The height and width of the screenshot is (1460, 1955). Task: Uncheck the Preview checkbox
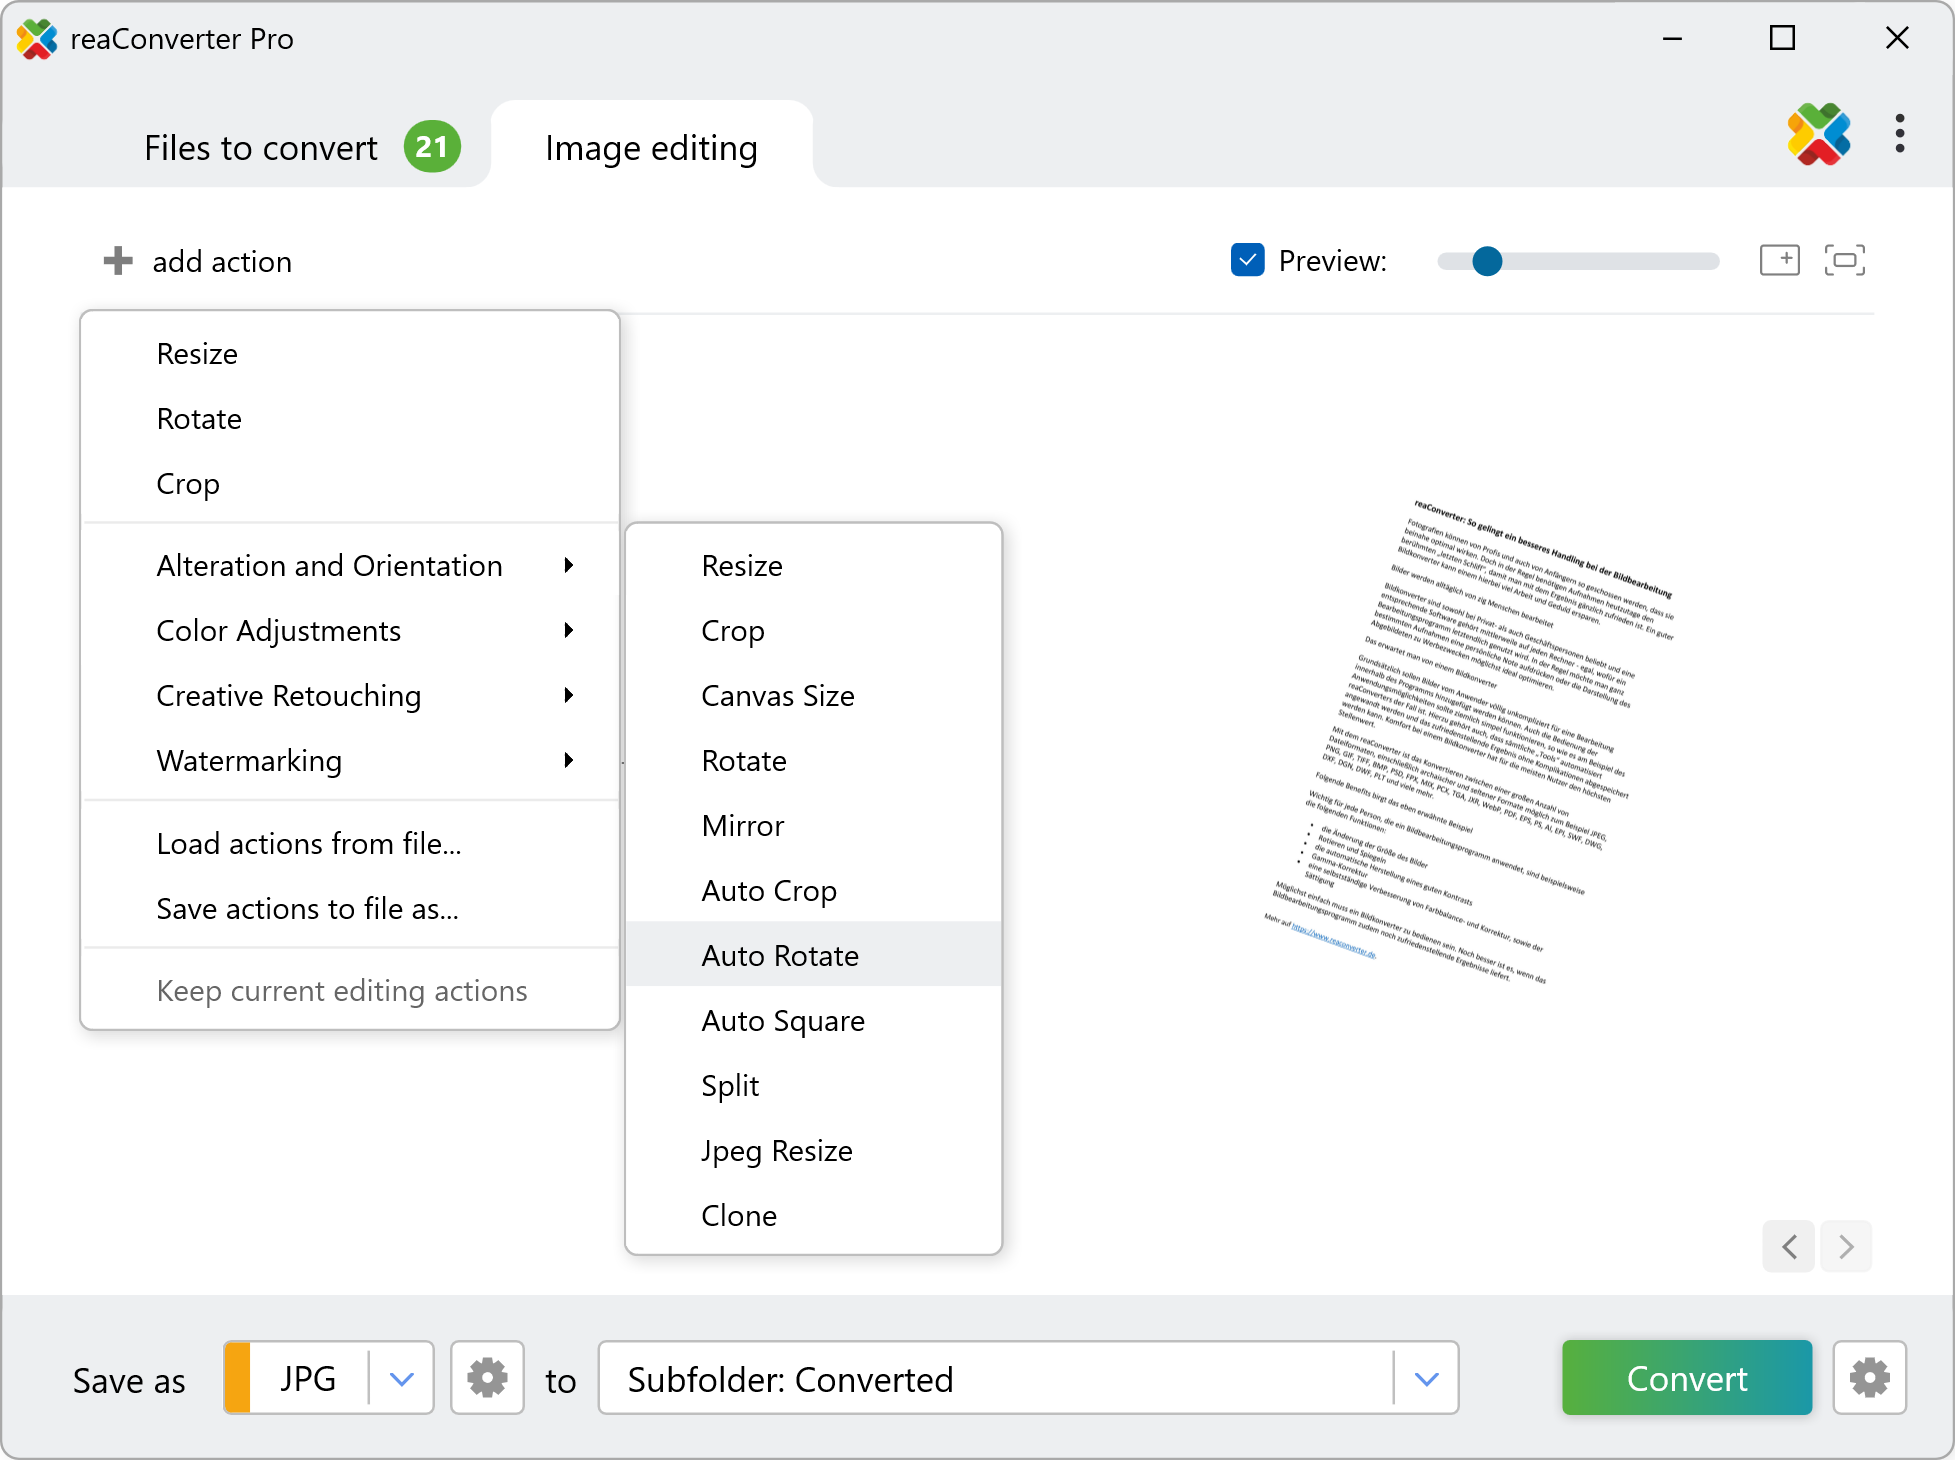tap(1247, 260)
